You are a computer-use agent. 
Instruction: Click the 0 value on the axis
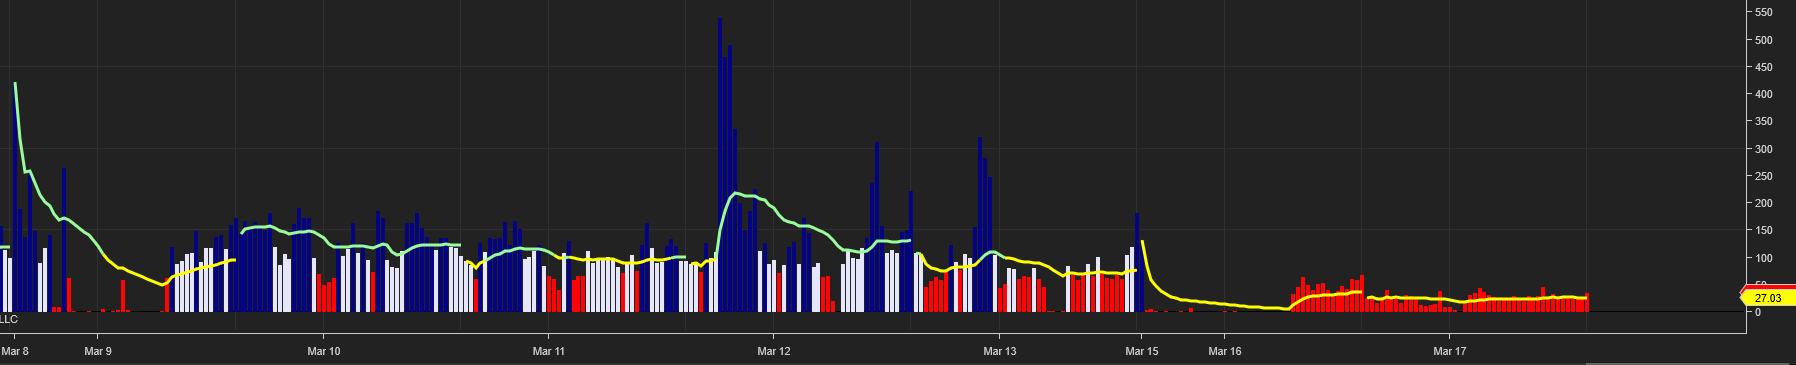[x=1758, y=312]
